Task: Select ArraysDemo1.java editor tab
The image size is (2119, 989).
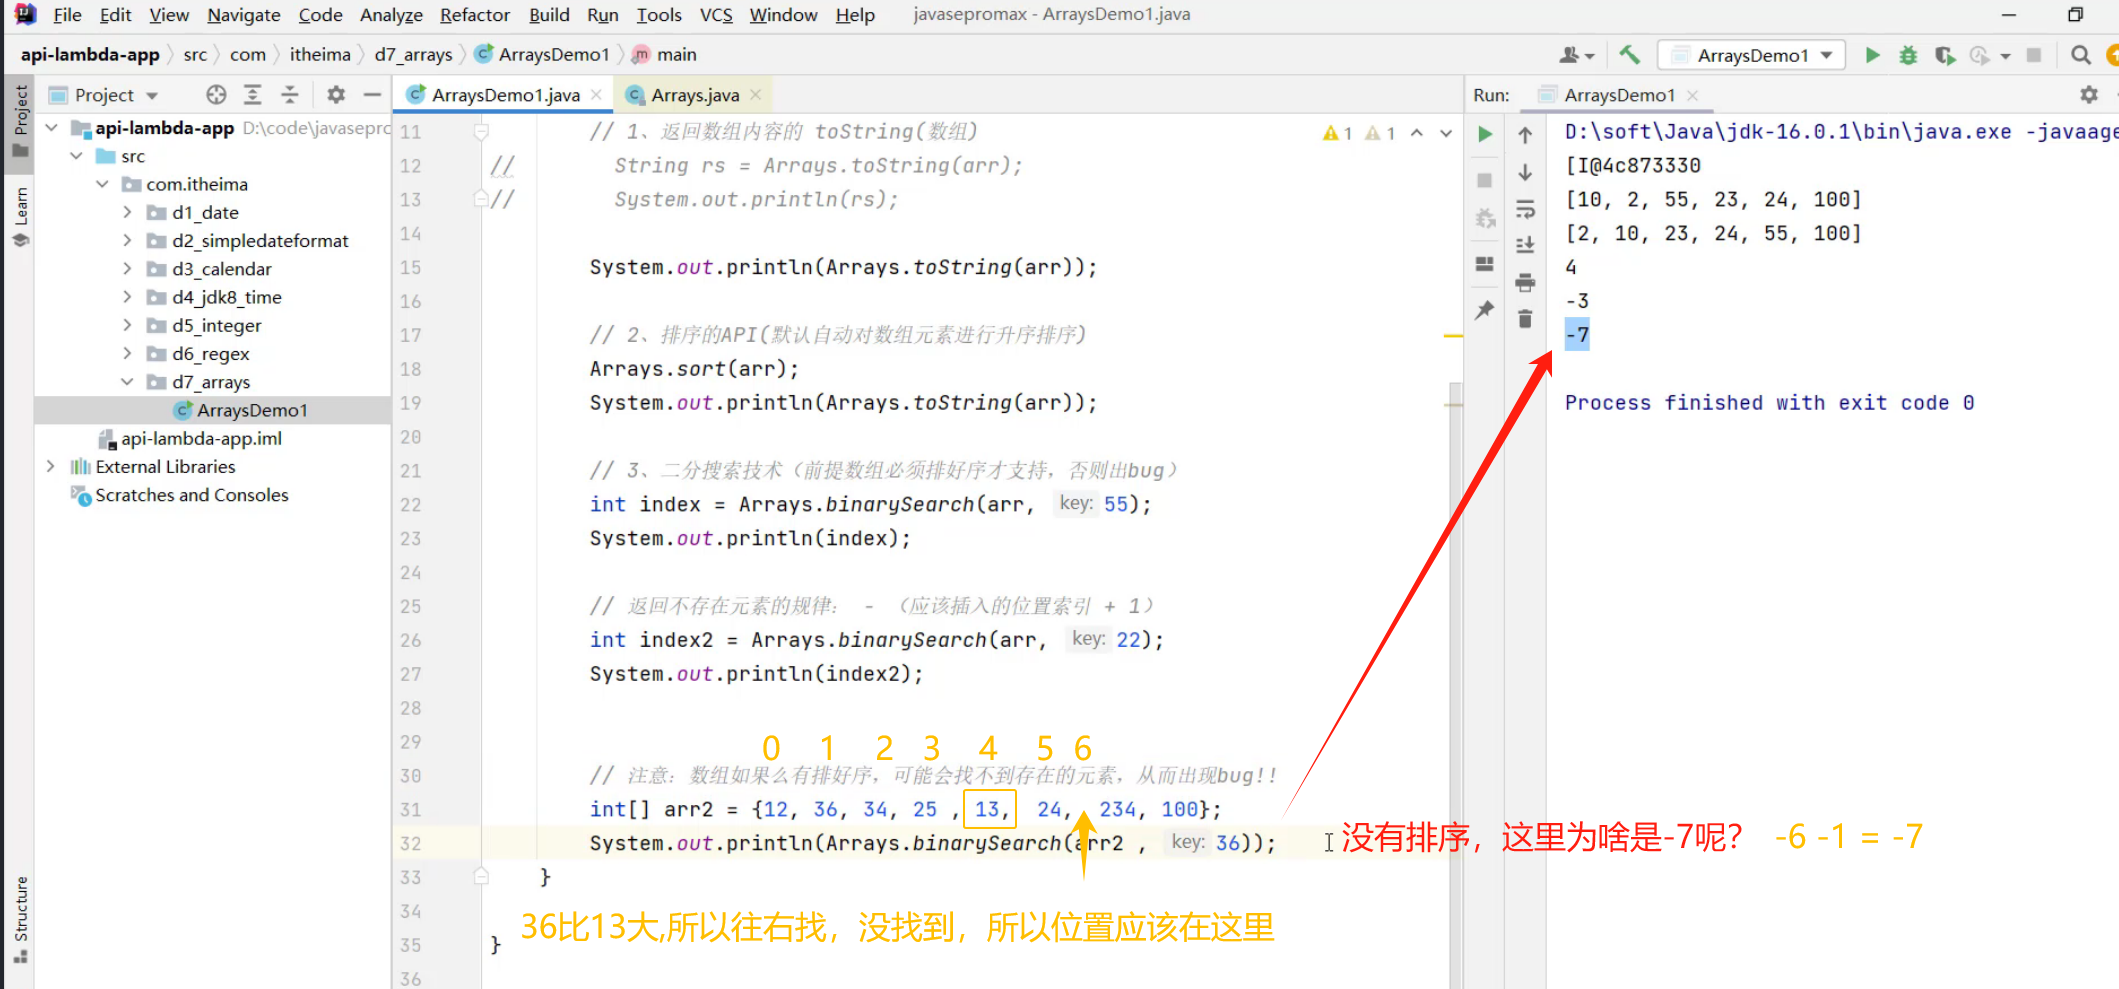Action: pos(505,95)
